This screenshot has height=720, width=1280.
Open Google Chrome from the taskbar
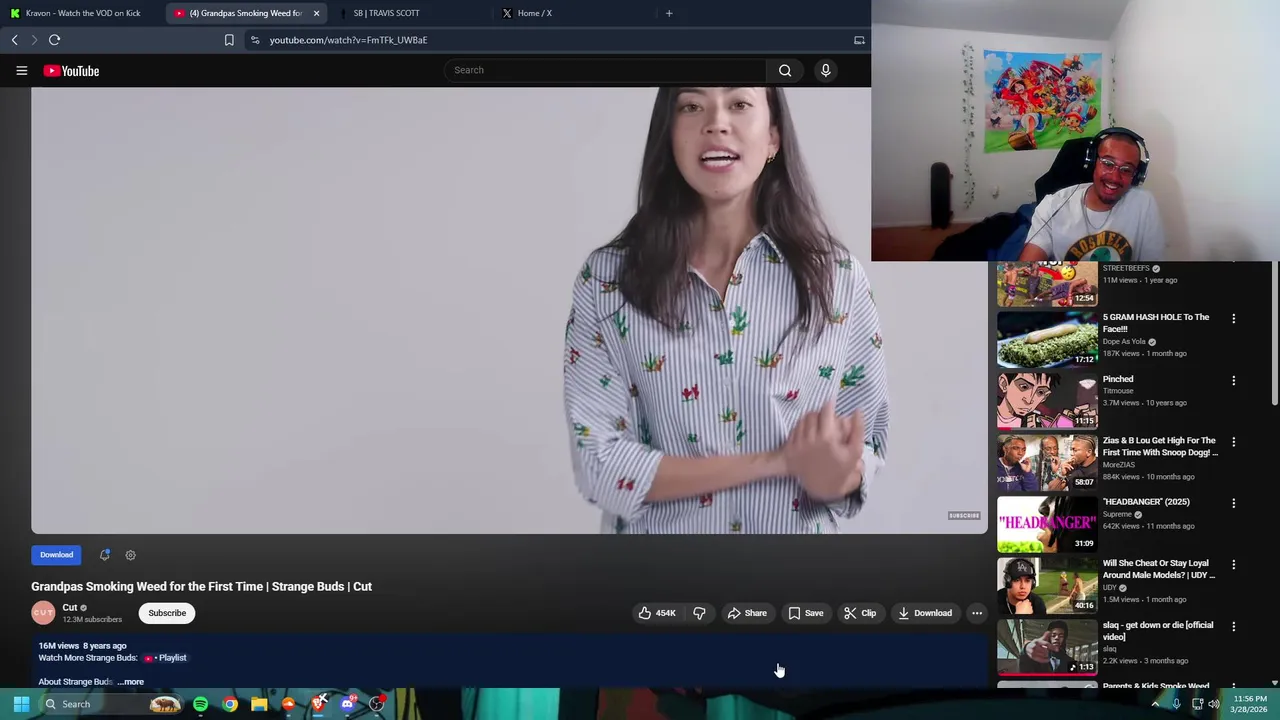230,704
